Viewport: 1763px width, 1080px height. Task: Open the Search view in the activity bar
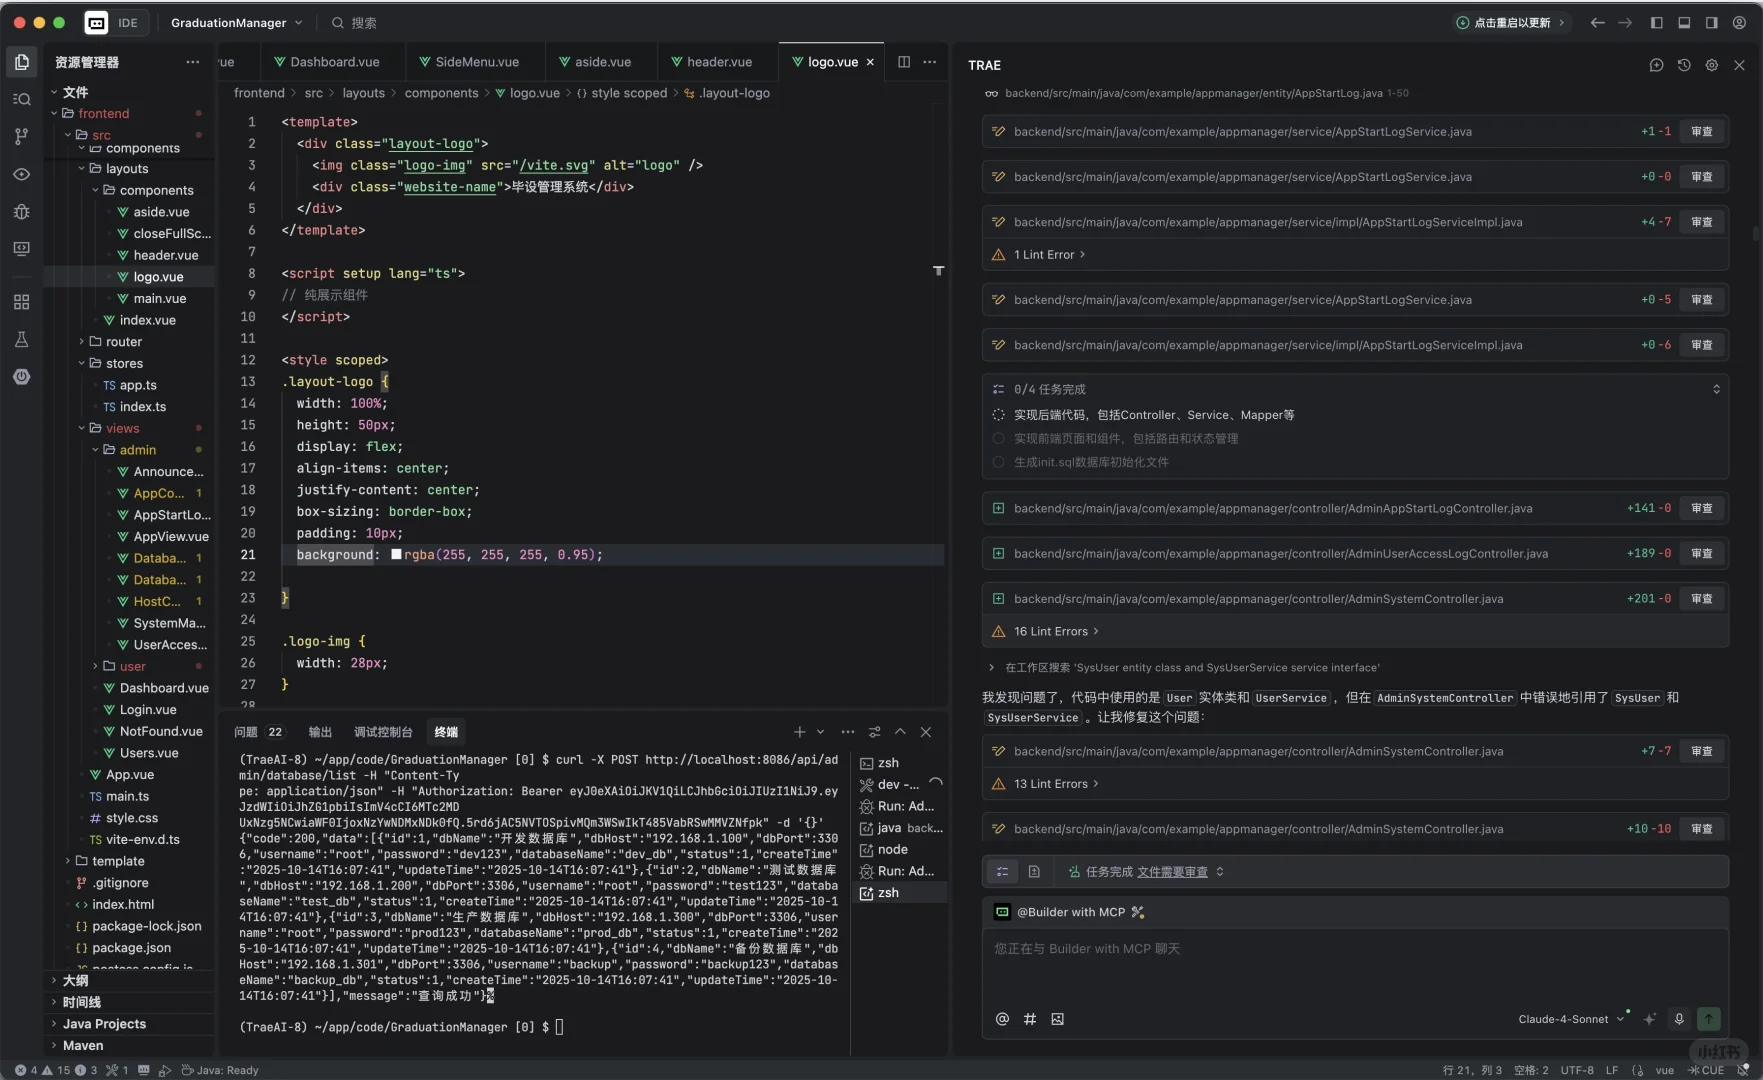click(x=21, y=99)
